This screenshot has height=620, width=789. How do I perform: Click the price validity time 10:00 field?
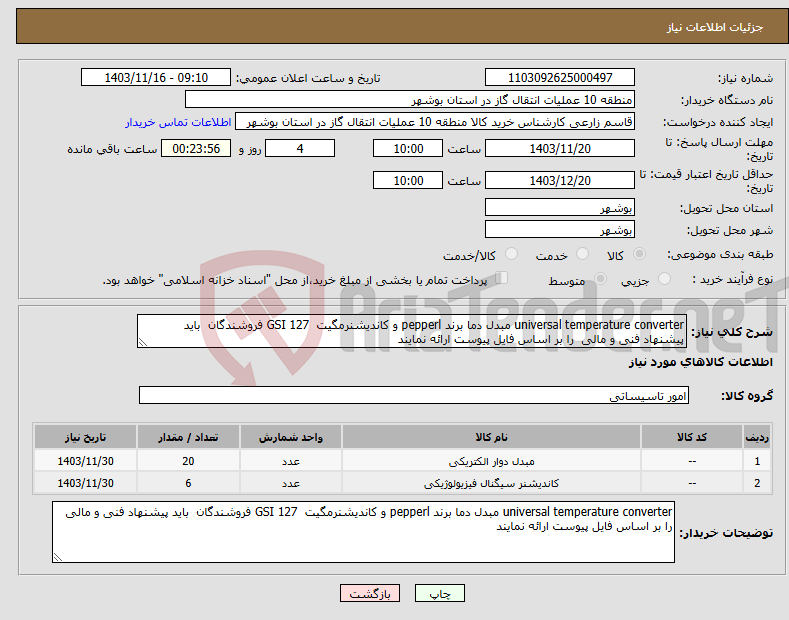pyautogui.click(x=408, y=180)
